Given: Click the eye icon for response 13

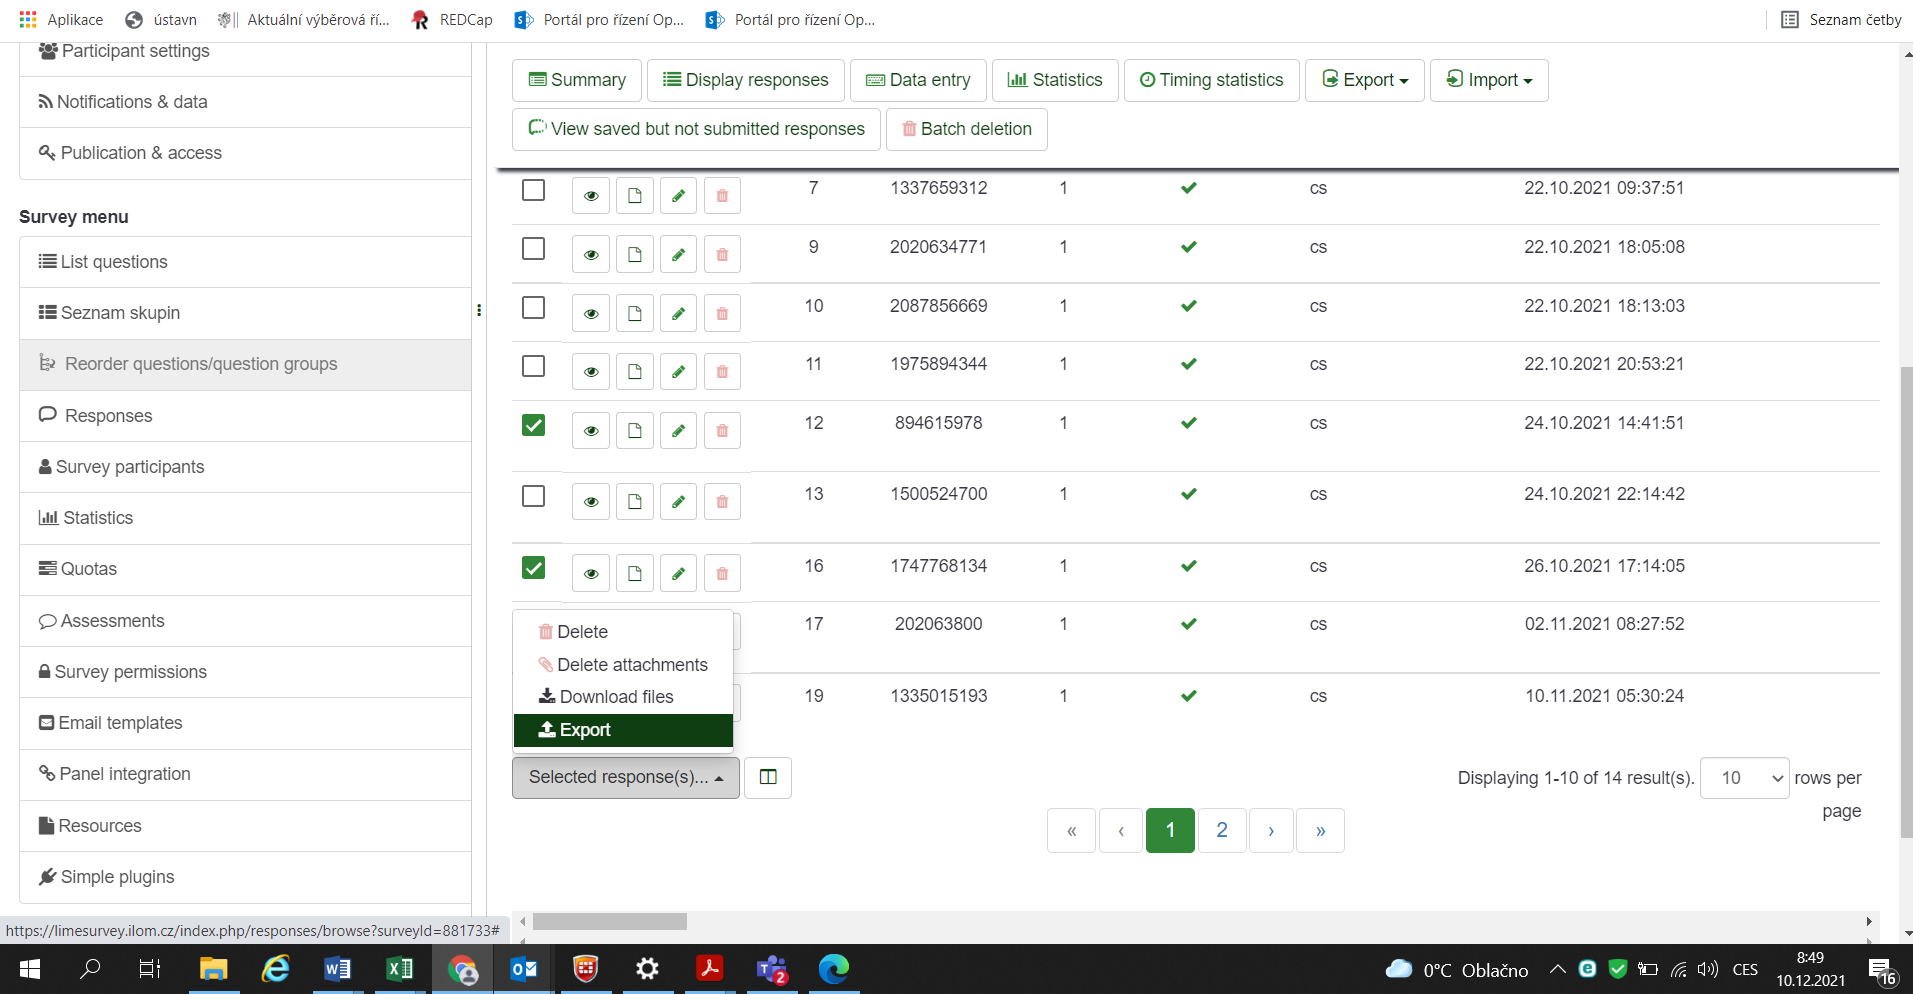Looking at the screenshot, I should coord(591,502).
